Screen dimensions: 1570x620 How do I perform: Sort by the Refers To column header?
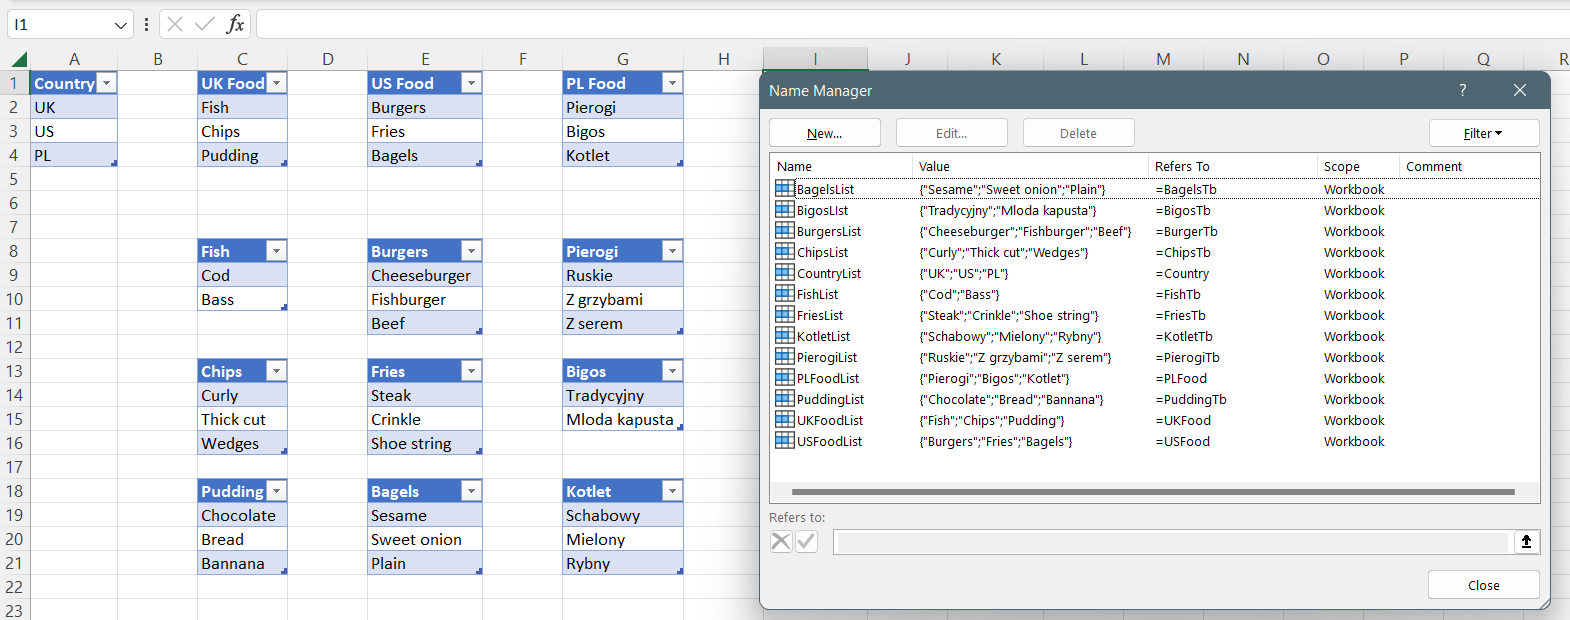point(1233,166)
